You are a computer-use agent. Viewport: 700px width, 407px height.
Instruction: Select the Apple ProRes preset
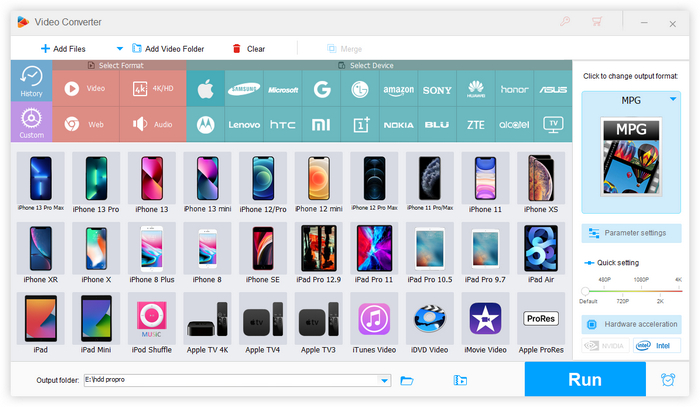(541, 323)
